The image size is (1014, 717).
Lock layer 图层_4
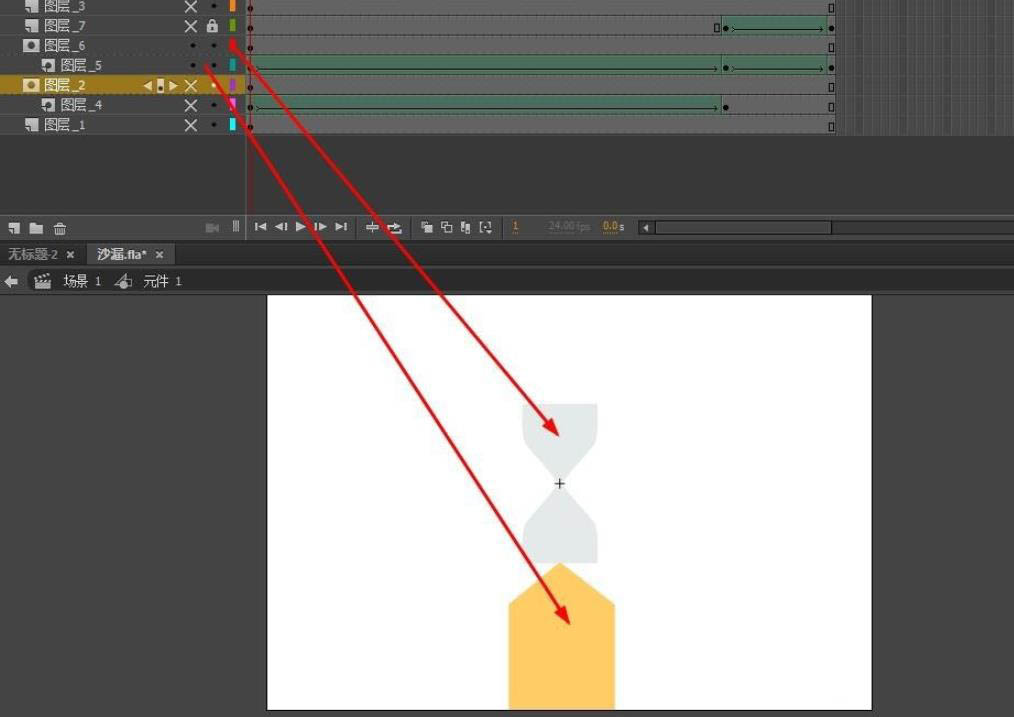pyautogui.click(x=214, y=105)
